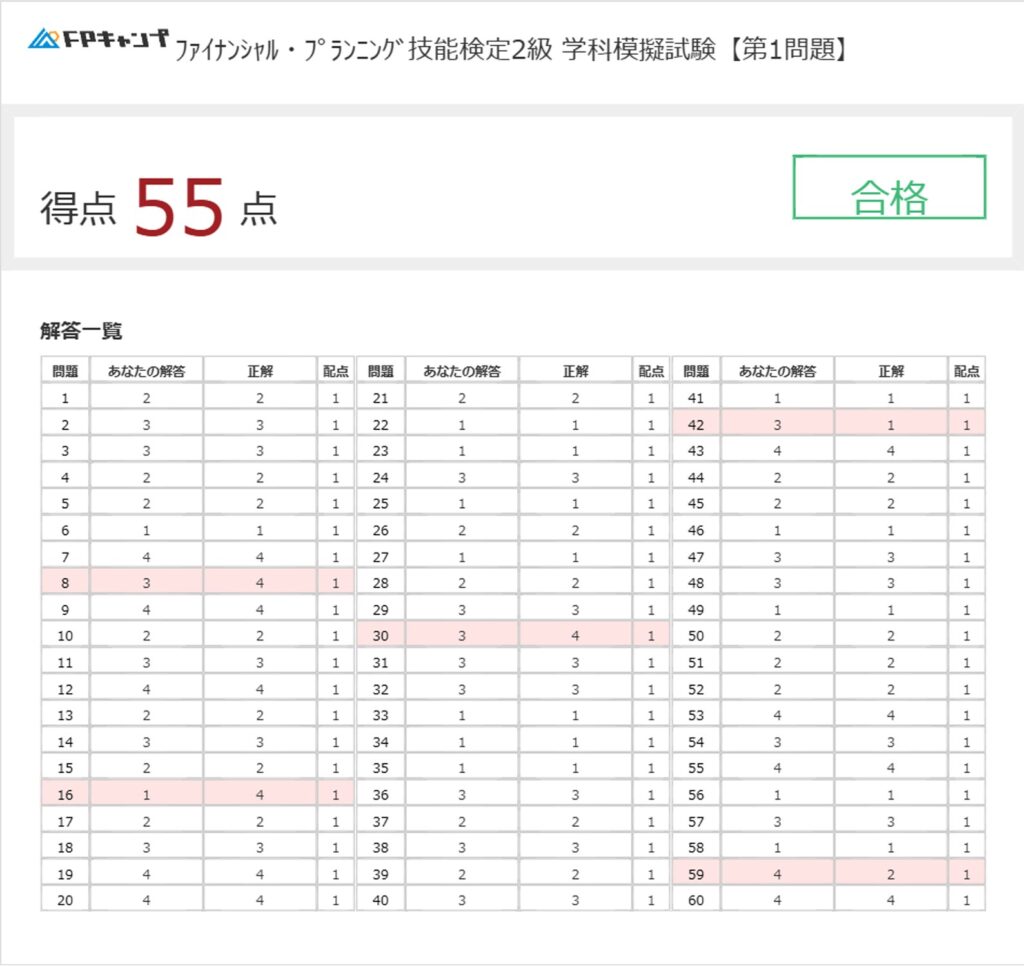
Task: Select highlighted question number 42 cell
Action: tap(696, 424)
